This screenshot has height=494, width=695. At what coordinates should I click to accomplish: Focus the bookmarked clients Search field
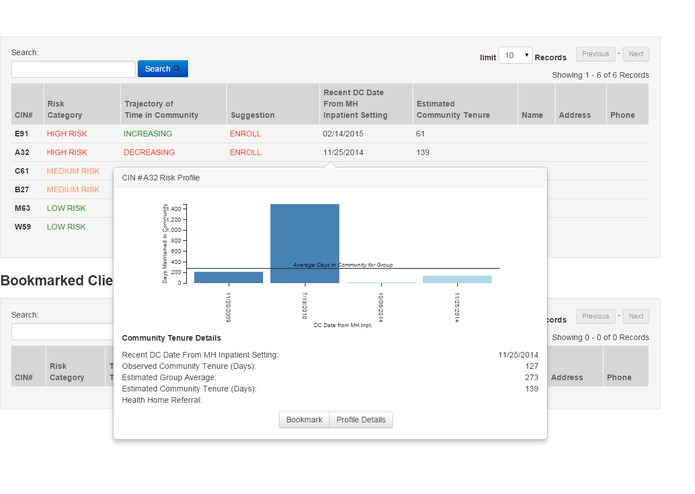click(62, 332)
